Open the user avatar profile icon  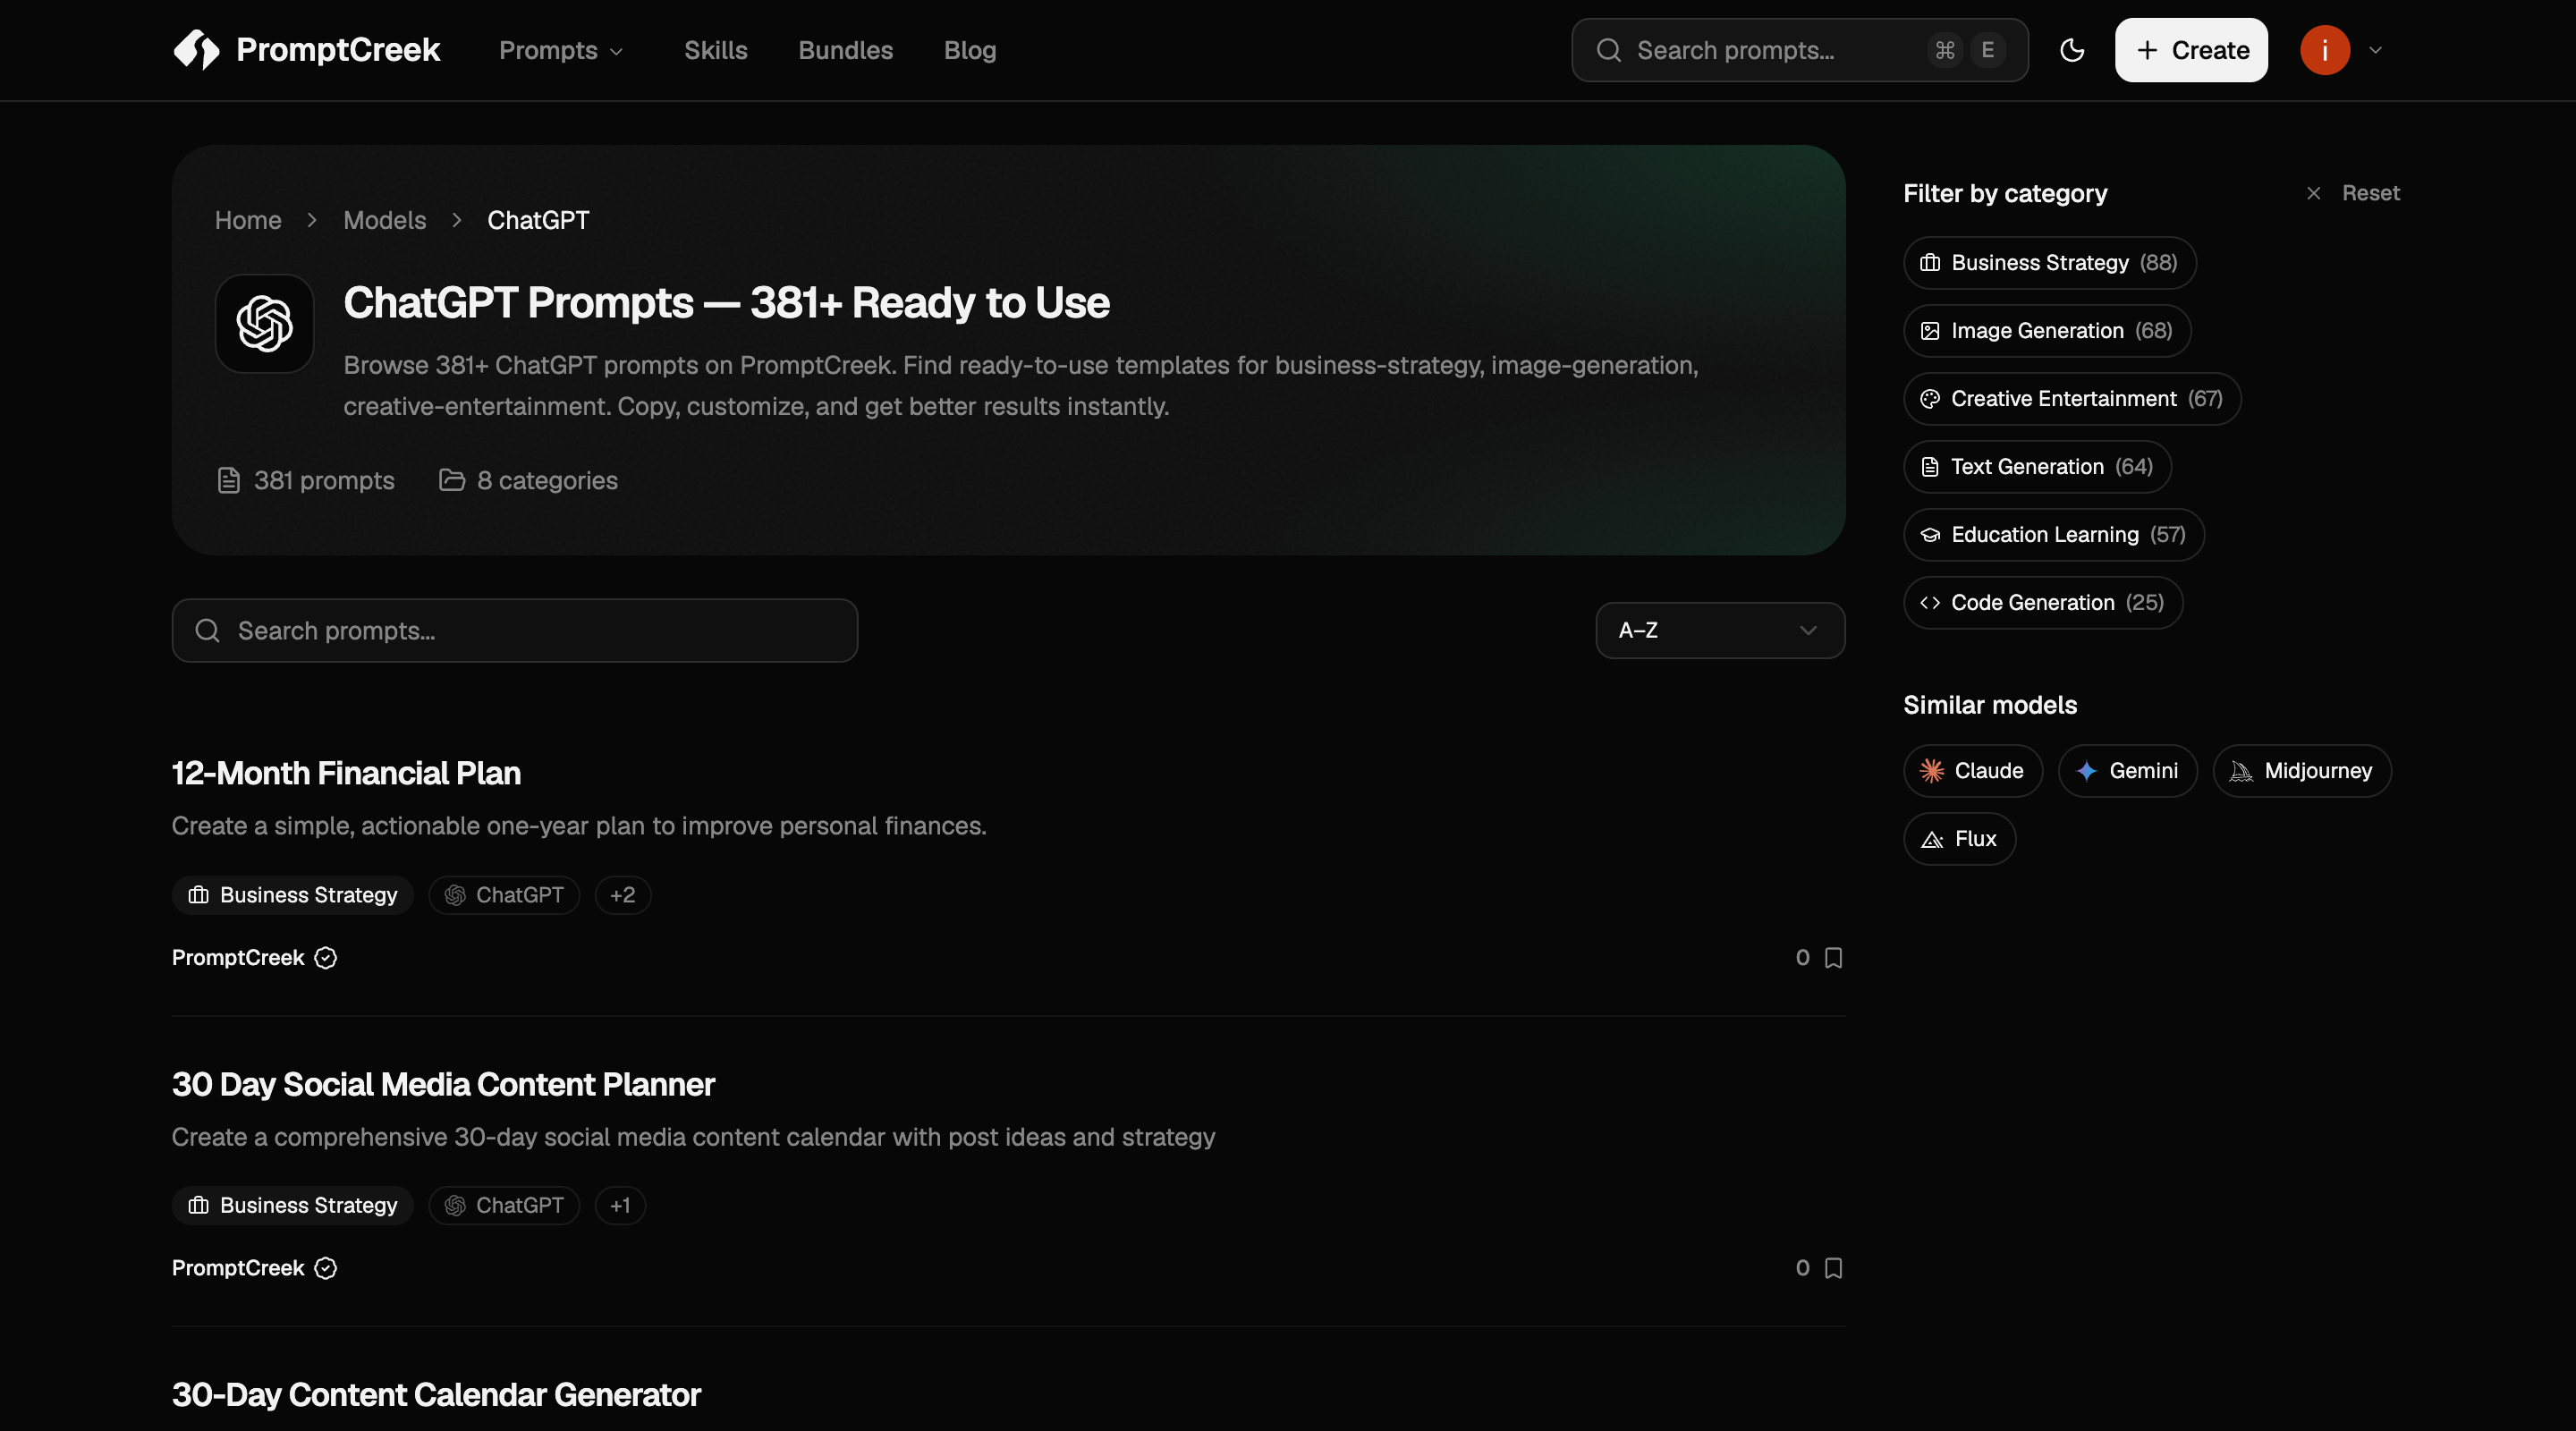pyautogui.click(x=2324, y=50)
